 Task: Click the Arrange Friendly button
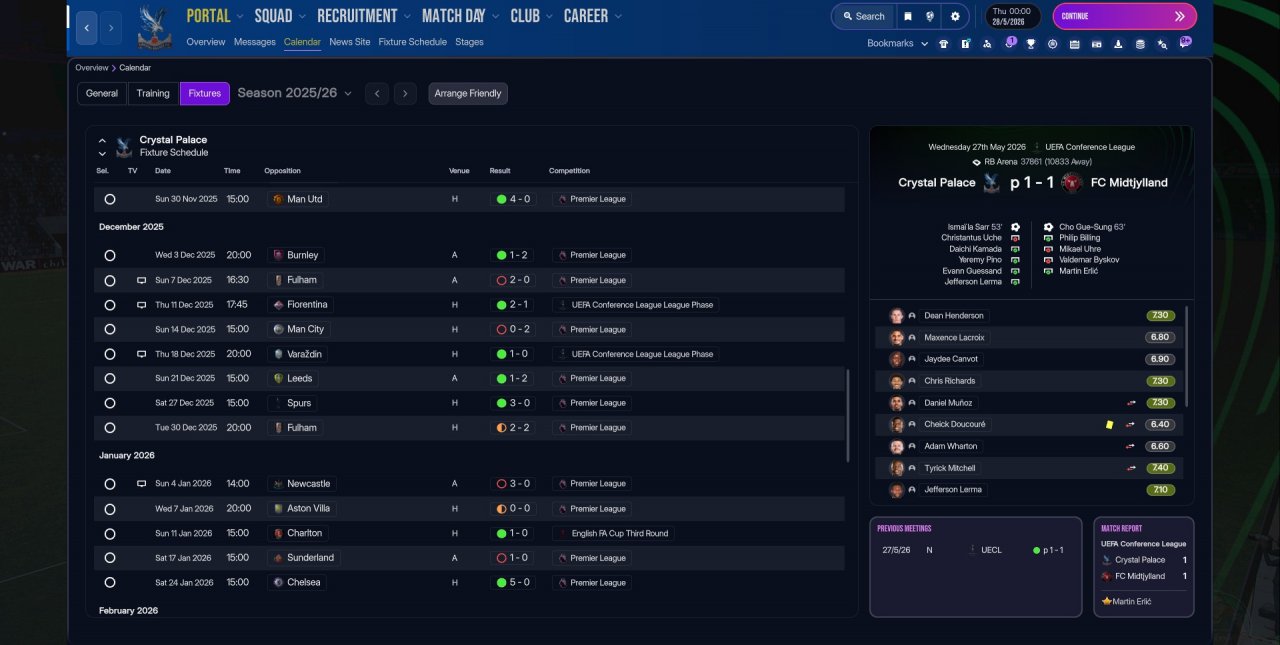[x=468, y=93]
